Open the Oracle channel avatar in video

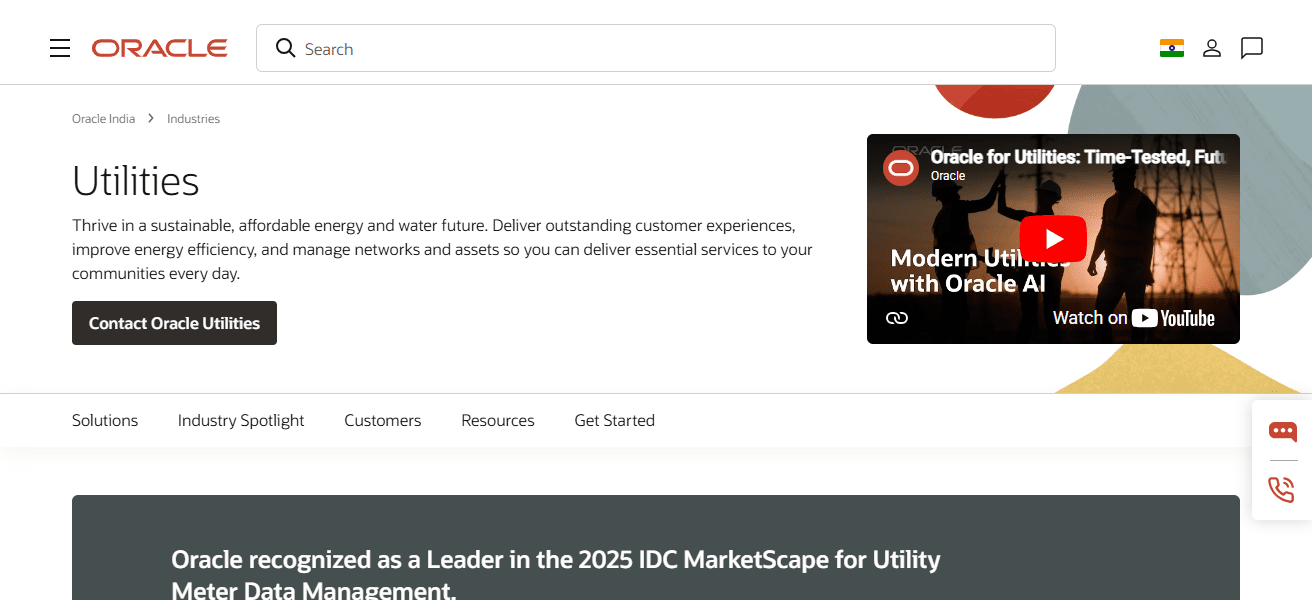click(x=901, y=167)
